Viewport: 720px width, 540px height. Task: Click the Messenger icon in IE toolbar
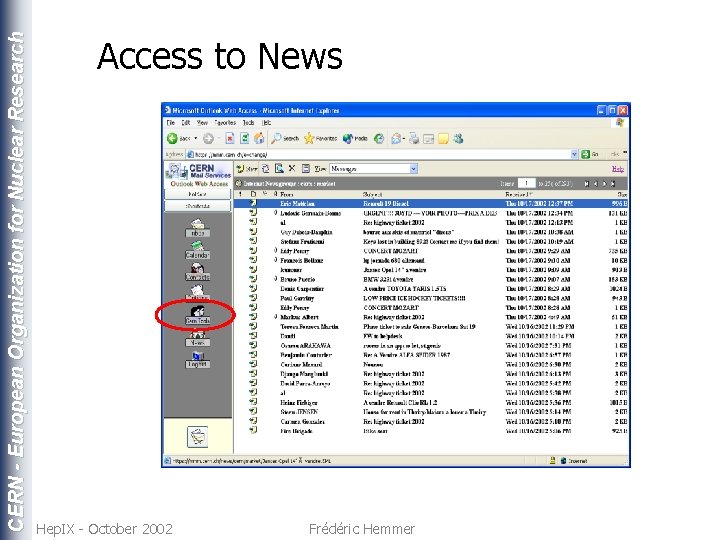click(x=458, y=138)
